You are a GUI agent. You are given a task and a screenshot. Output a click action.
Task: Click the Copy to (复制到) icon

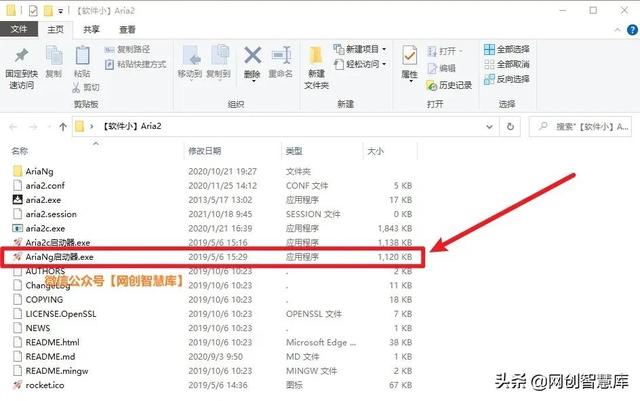[220, 55]
